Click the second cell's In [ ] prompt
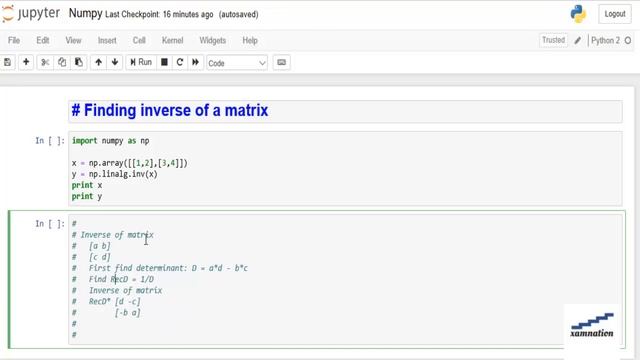This screenshot has width=640, height=360. click(x=50, y=224)
